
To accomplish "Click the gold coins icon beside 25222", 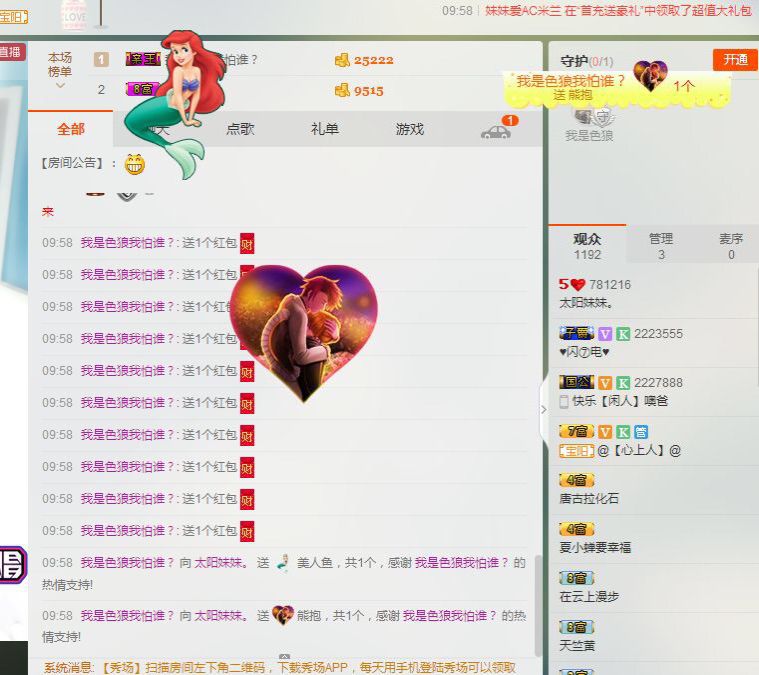I will pos(342,61).
